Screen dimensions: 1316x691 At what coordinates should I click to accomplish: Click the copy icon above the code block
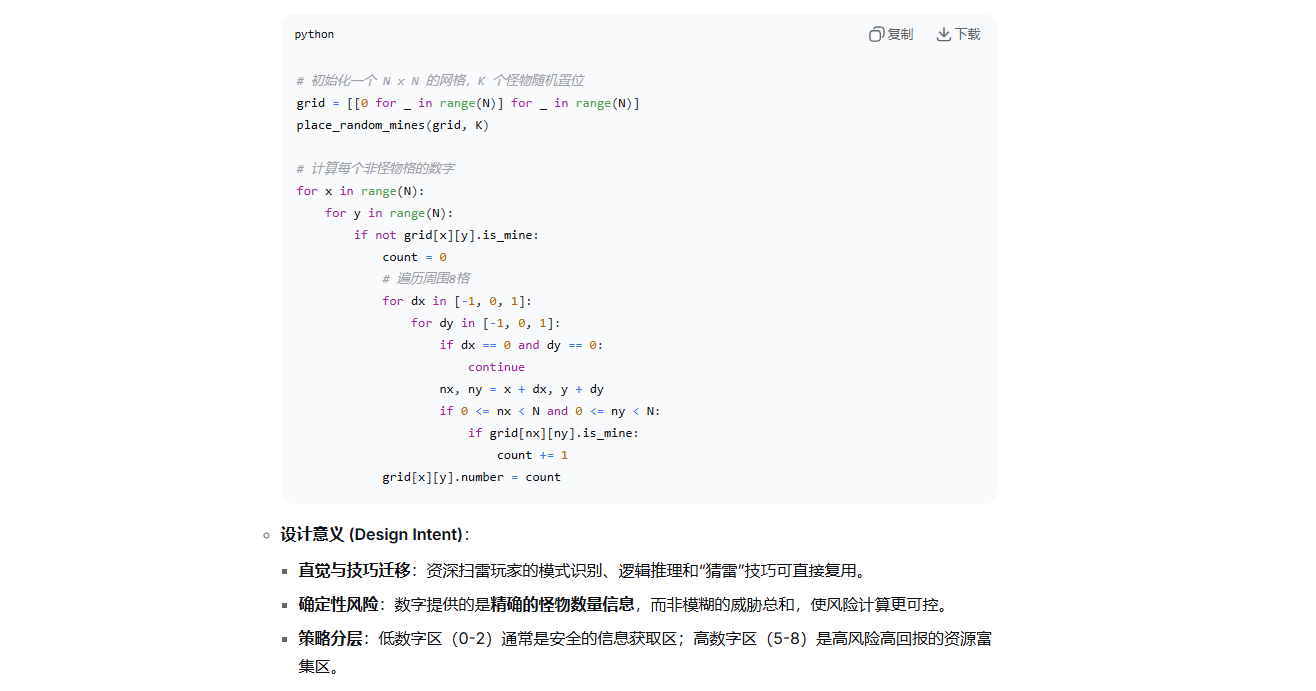(x=875, y=33)
